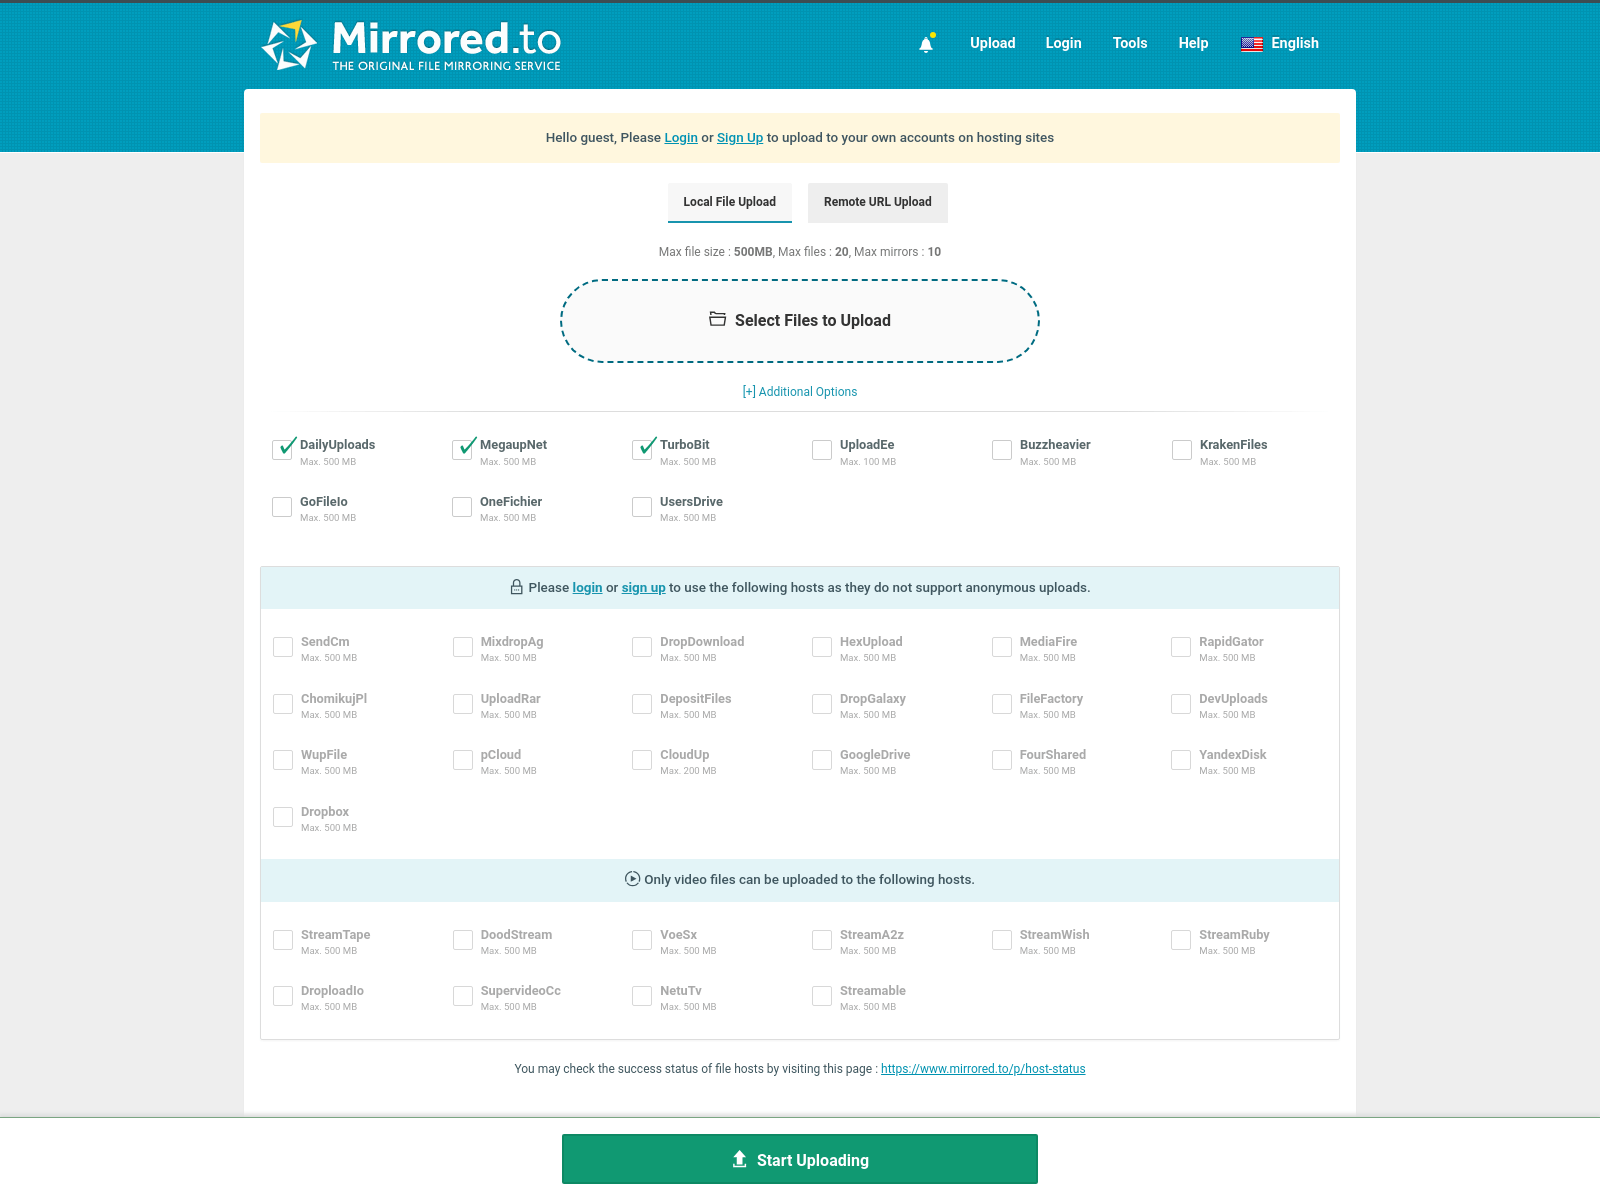The width and height of the screenshot is (1600, 1200).
Task: Click the FileFactory host label
Action: [1052, 699]
